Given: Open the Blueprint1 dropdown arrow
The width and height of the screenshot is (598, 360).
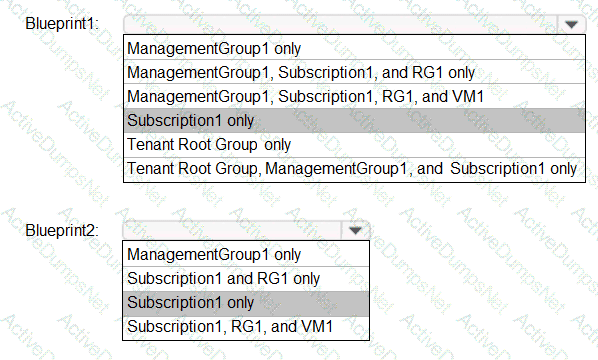Looking at the screenshot, I should pos(571,24).
